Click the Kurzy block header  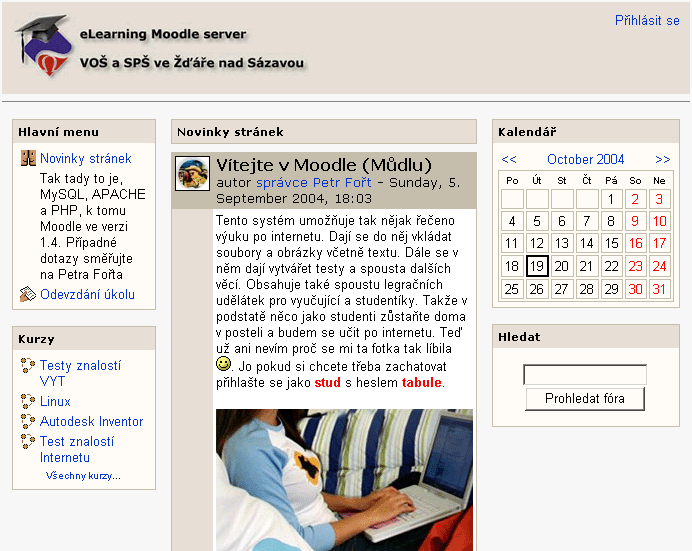coord(84,339)
